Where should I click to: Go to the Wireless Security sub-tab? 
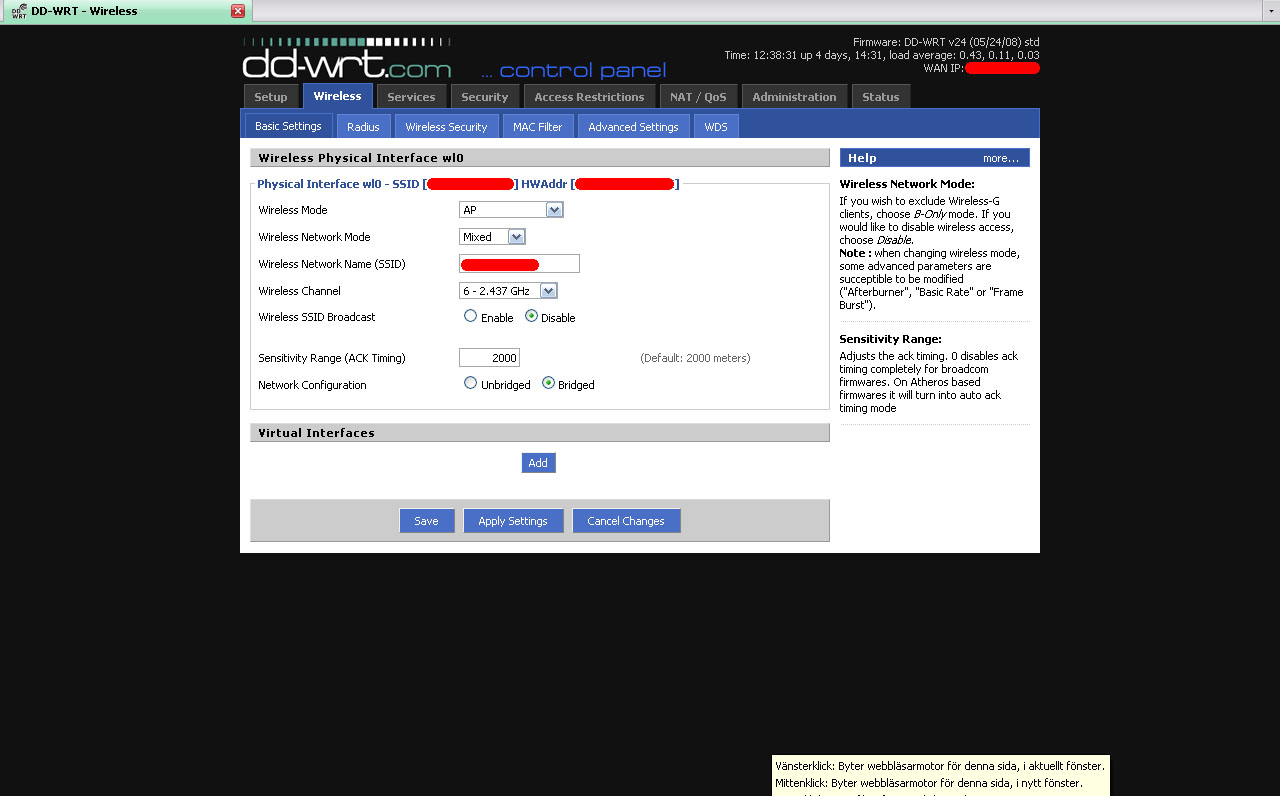[x=446, y=127]
